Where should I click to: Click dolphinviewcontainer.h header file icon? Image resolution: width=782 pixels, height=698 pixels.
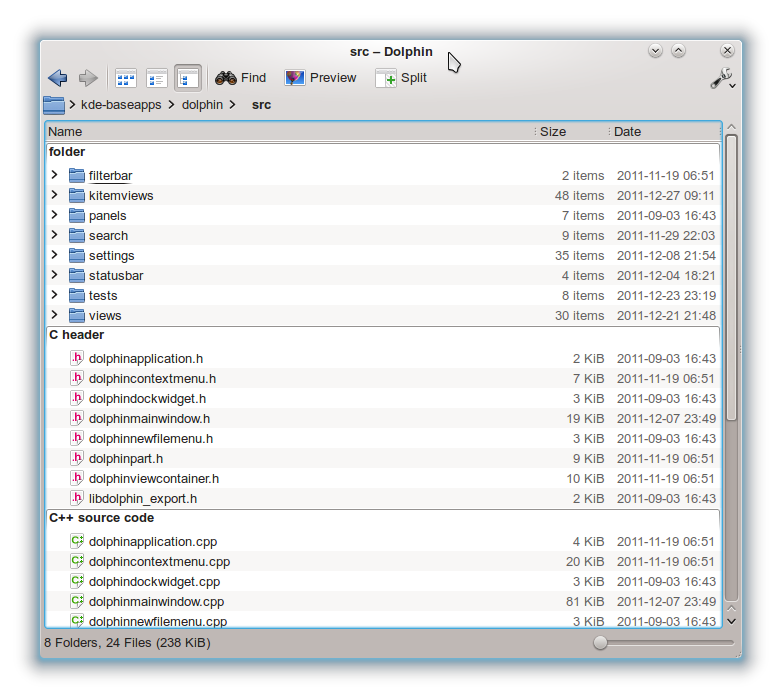tap(76, 478)
